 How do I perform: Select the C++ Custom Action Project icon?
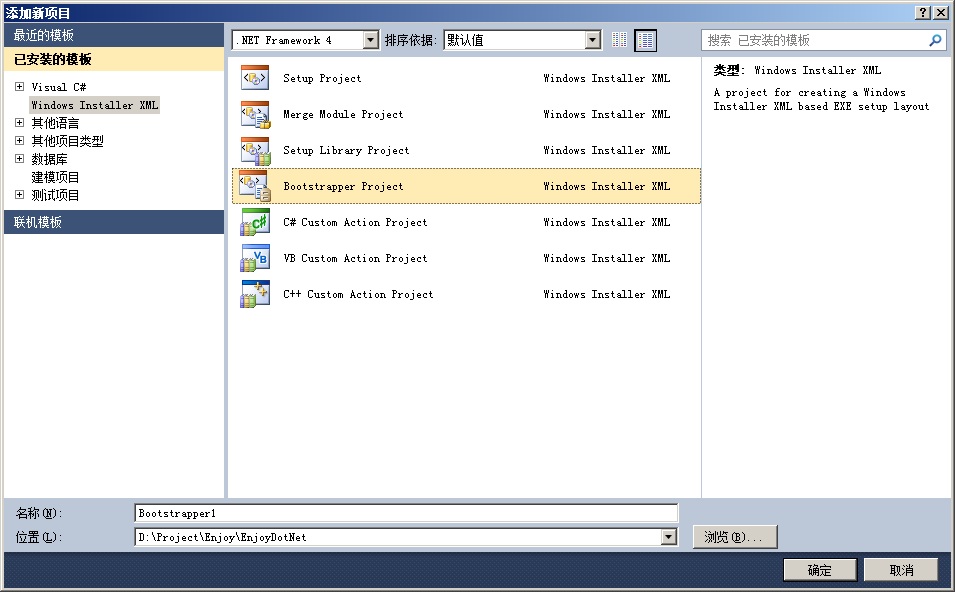[255, 294]
